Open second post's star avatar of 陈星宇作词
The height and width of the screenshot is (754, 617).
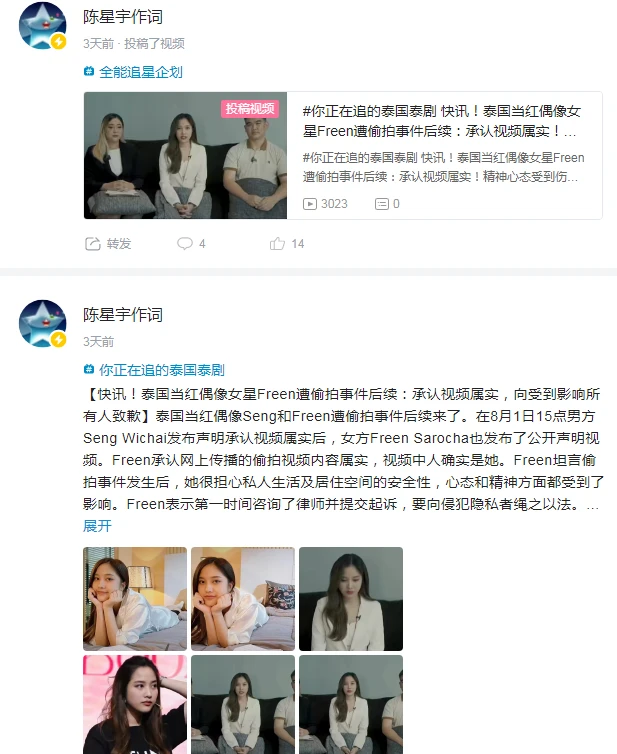coord(42,324)
